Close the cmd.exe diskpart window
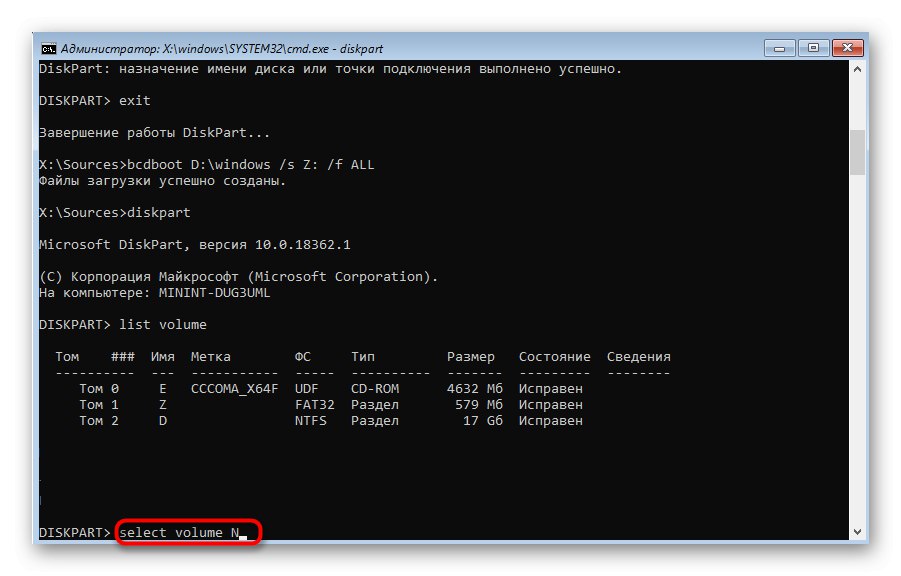This screenshot has height=576, width=901. (x=848, y=48)
